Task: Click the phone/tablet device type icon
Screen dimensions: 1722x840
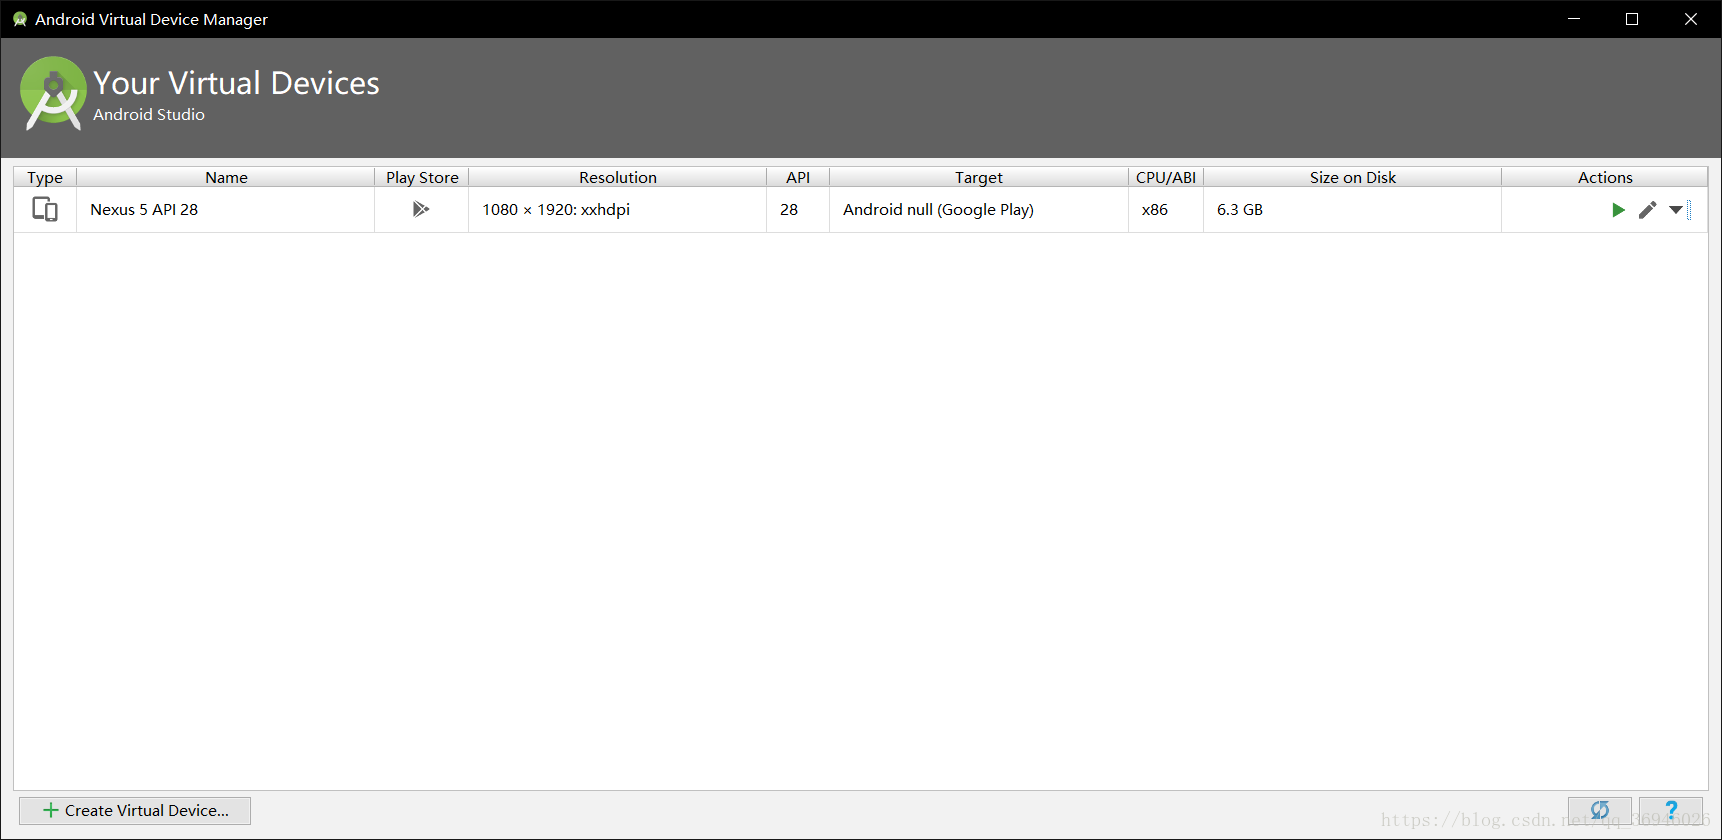Action: [x=45, y=209]
